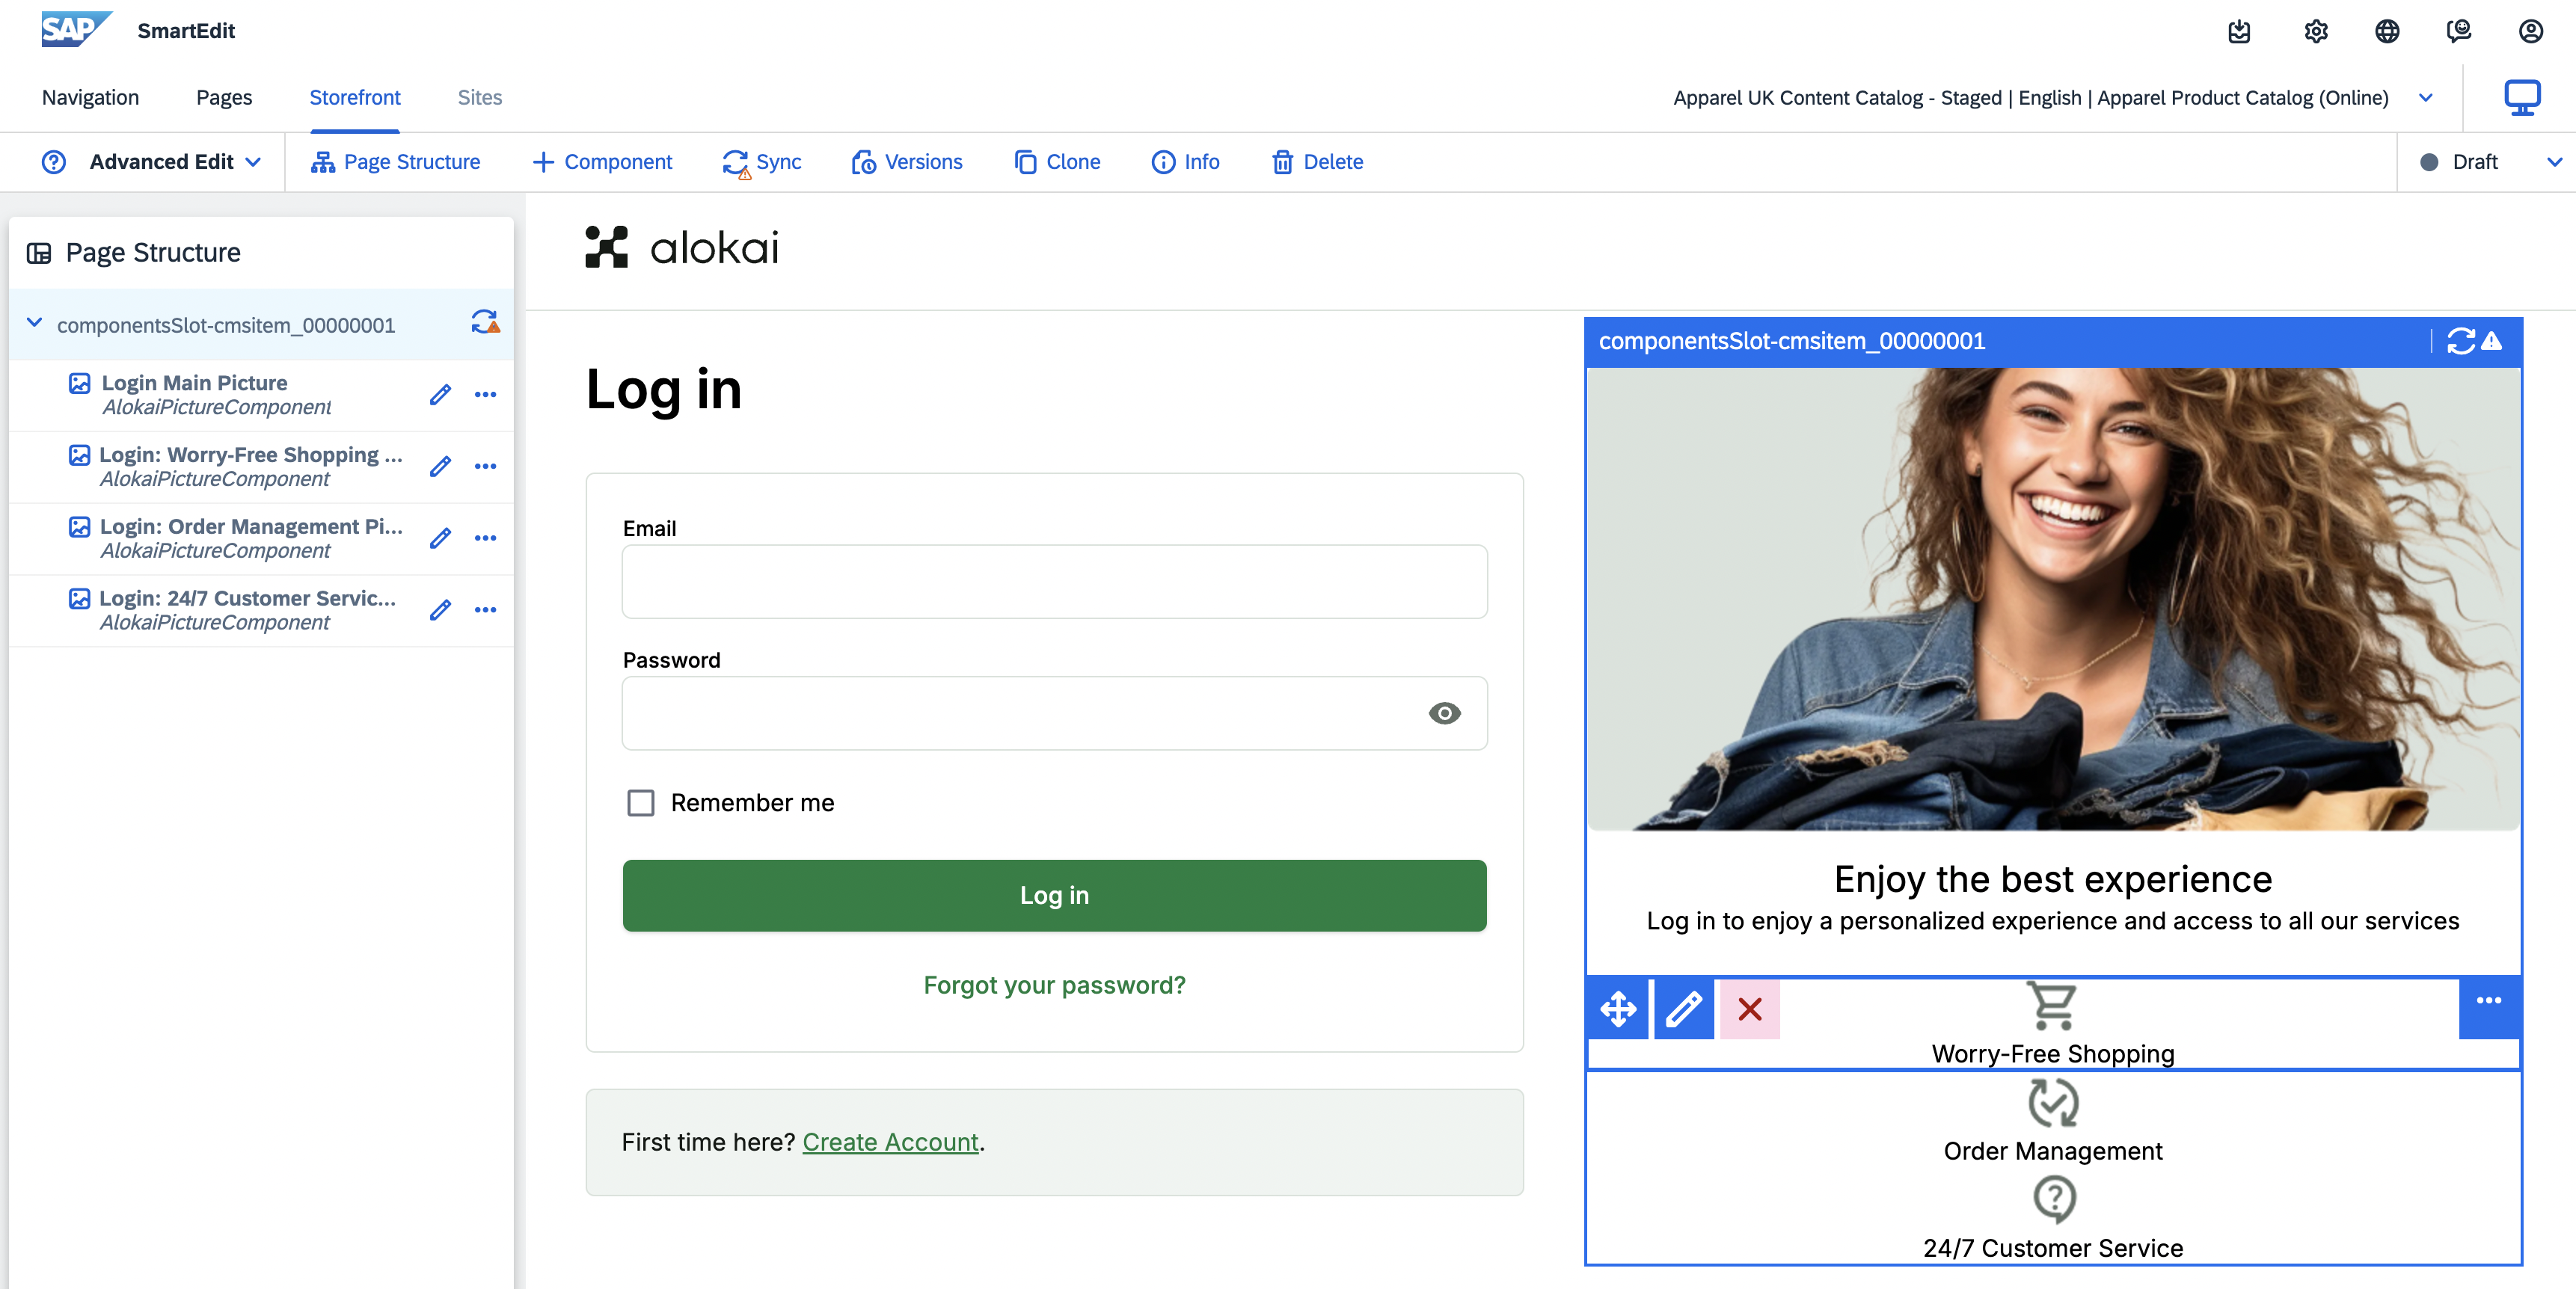Click in the Email input field
The height and width of the screenshot is (1289, 2576).
pos(1054,582)
